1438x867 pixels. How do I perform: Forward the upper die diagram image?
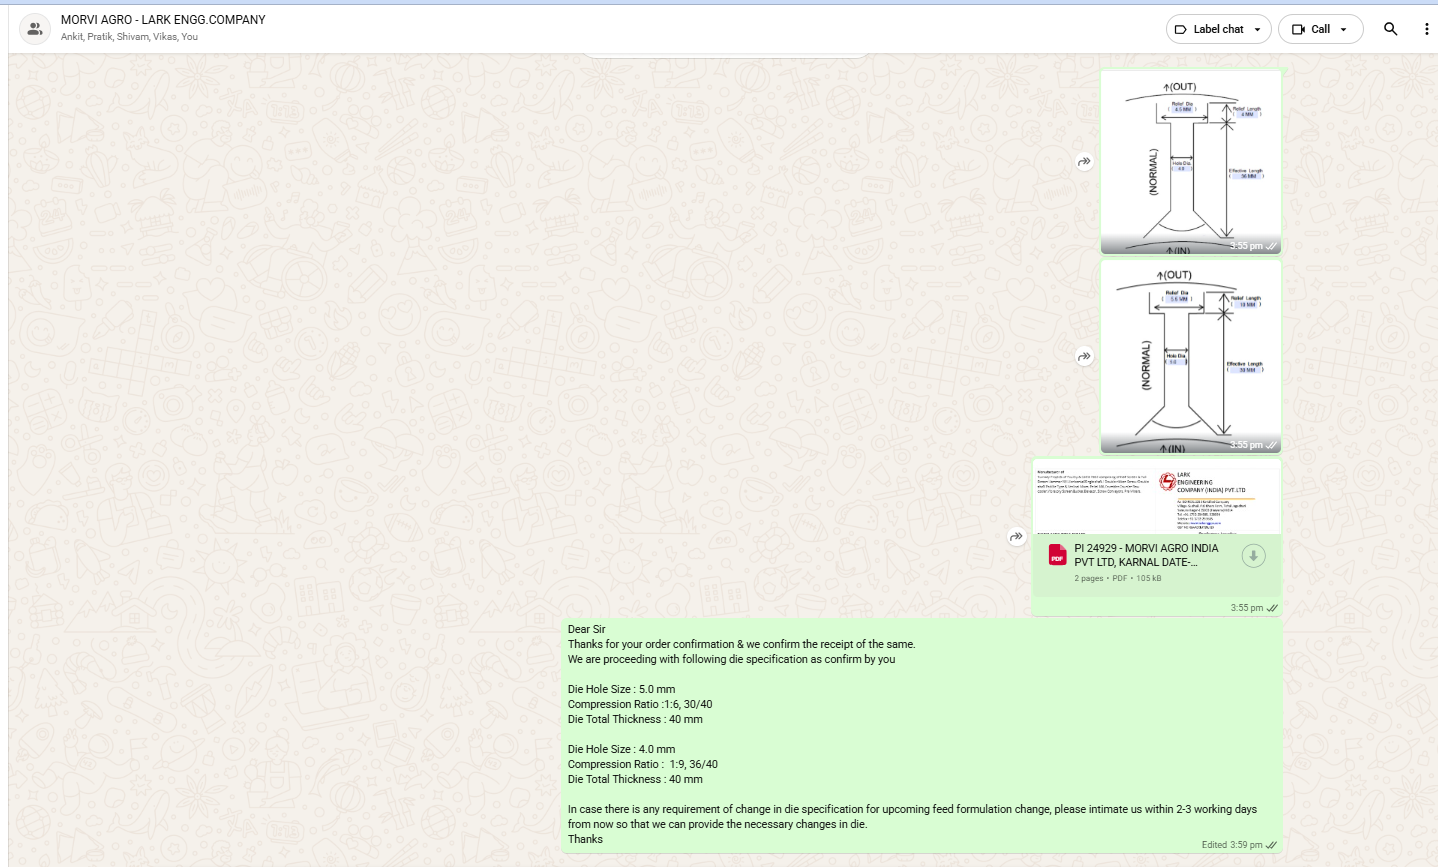point(1084,162)
